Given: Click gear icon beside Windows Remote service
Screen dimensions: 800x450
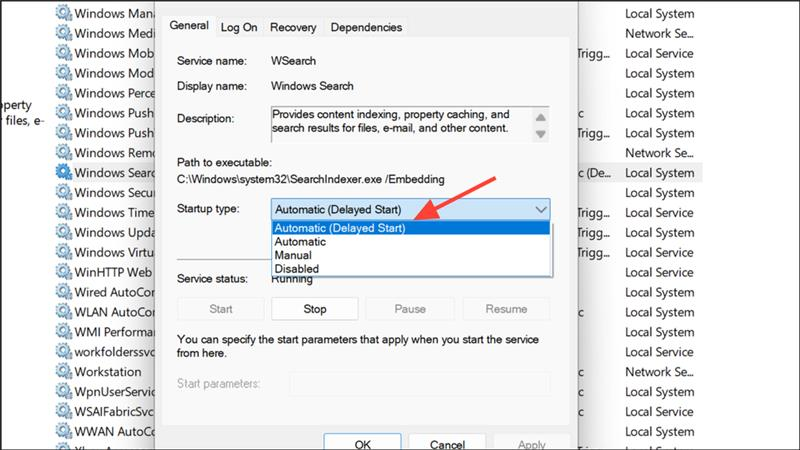Looking at the screenshot, I should (64, 152).
